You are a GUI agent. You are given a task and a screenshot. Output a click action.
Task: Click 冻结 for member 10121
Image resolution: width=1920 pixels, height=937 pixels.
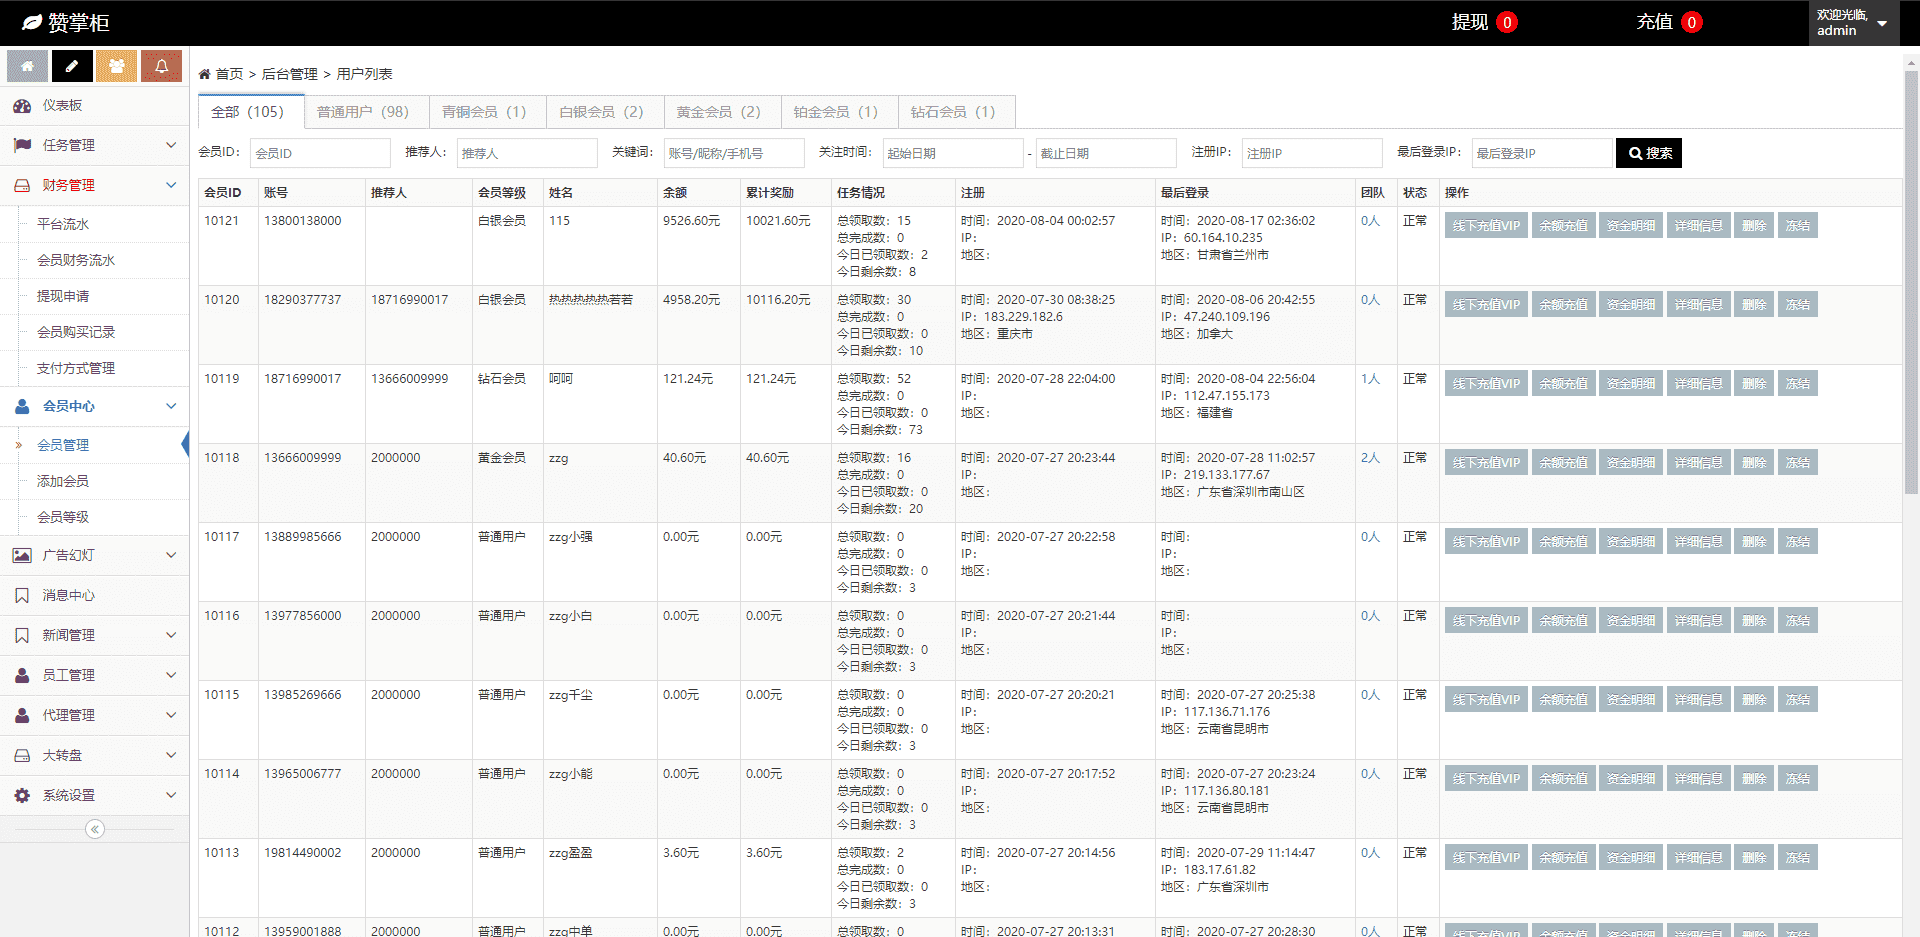click(x=1797, y=226)
